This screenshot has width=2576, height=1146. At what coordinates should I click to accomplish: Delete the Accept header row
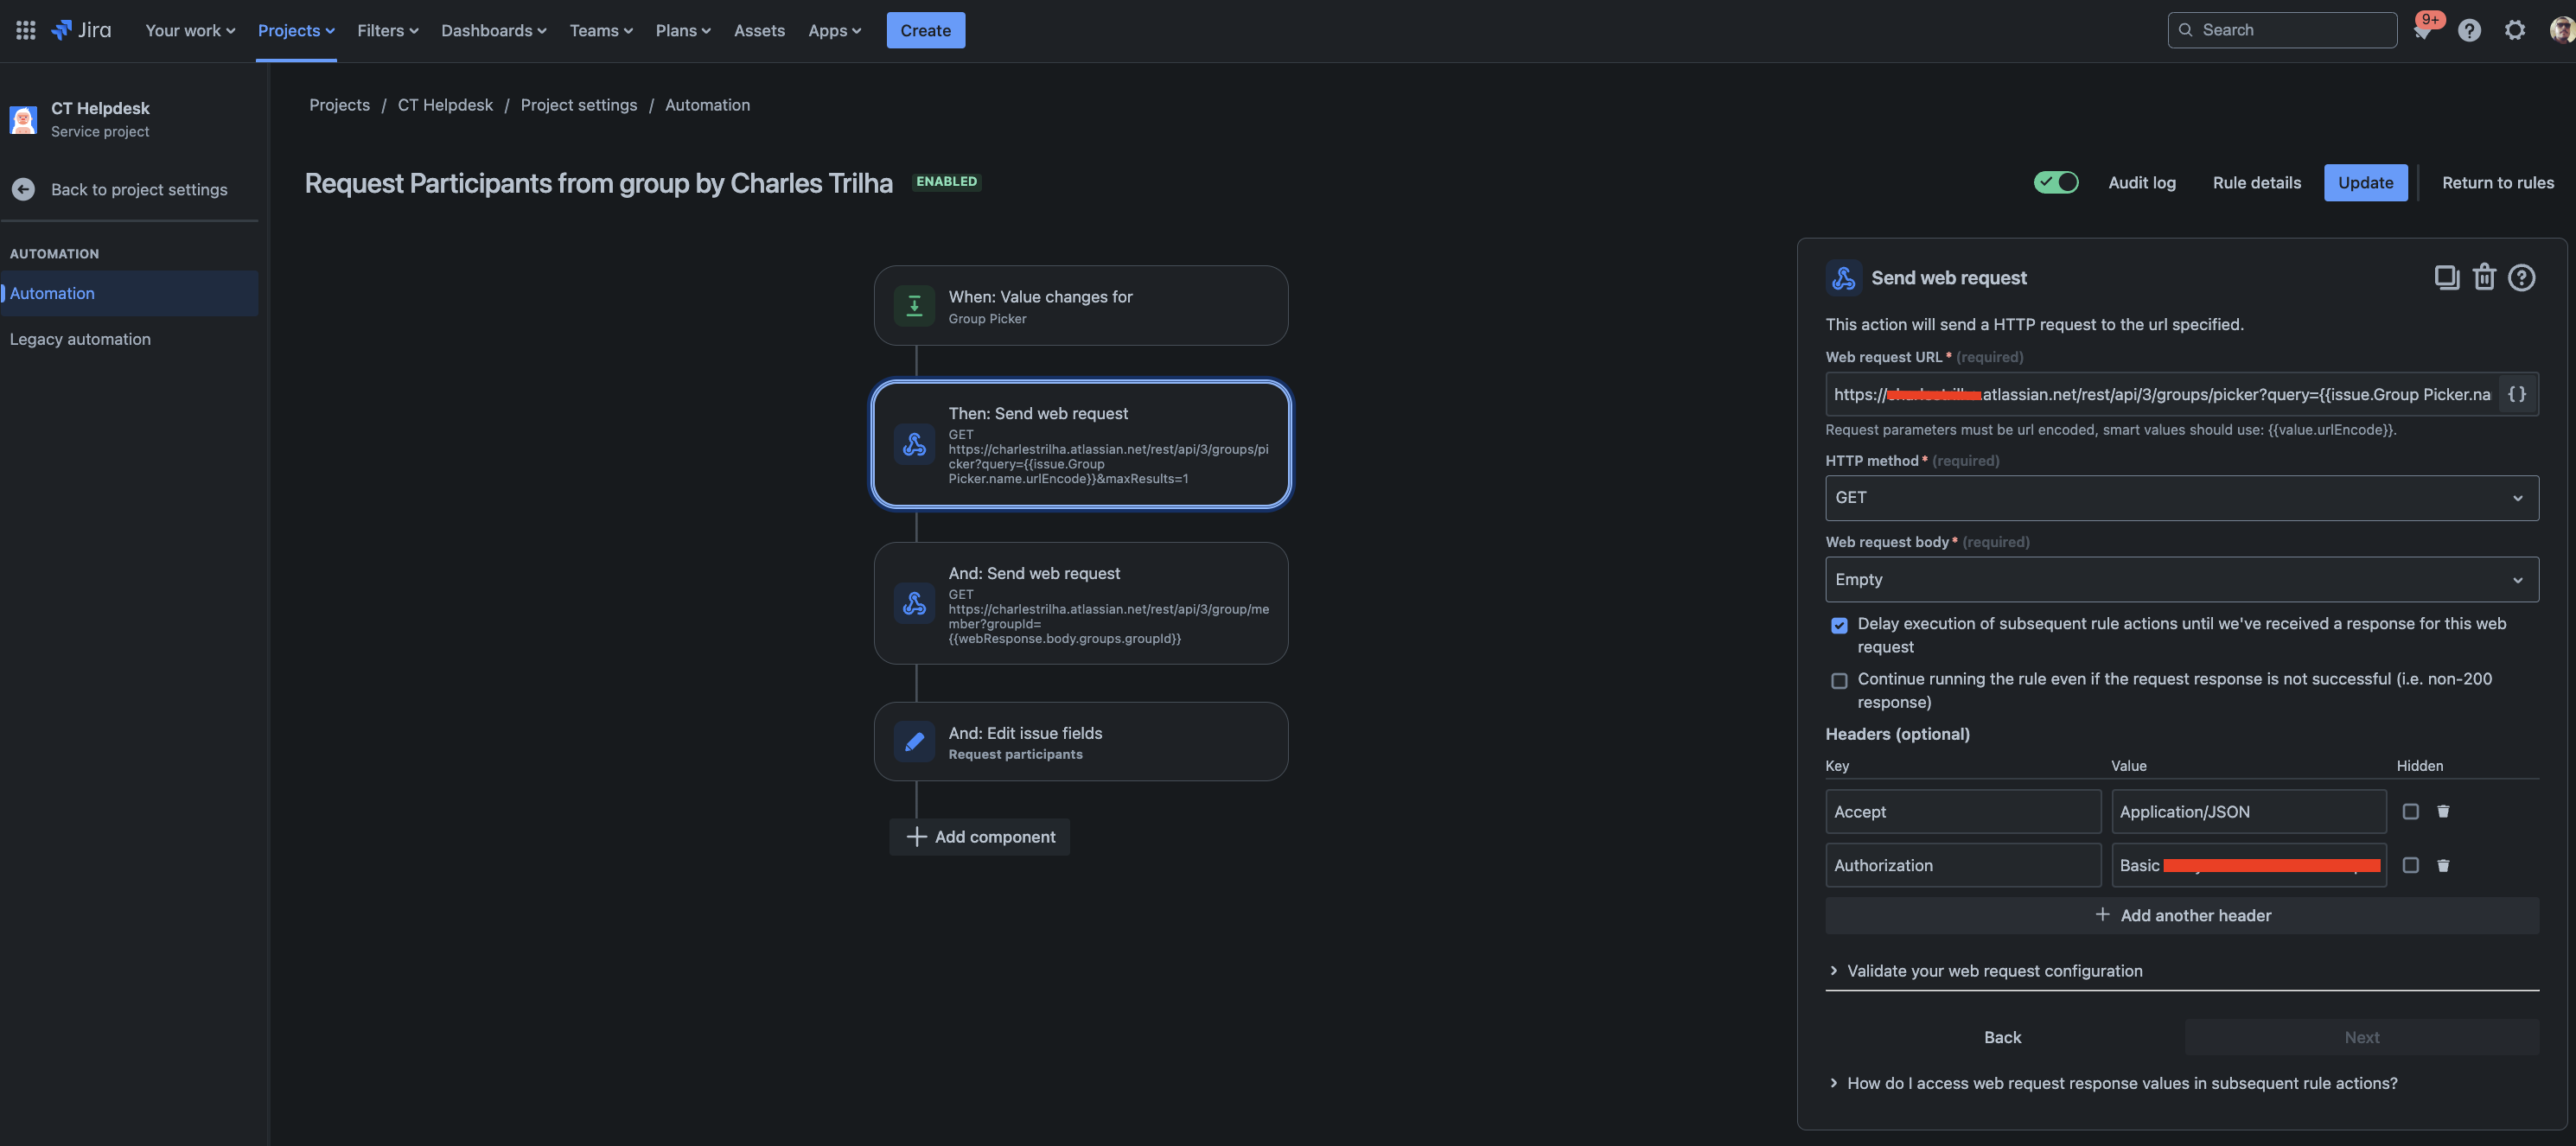(2443, 811)
